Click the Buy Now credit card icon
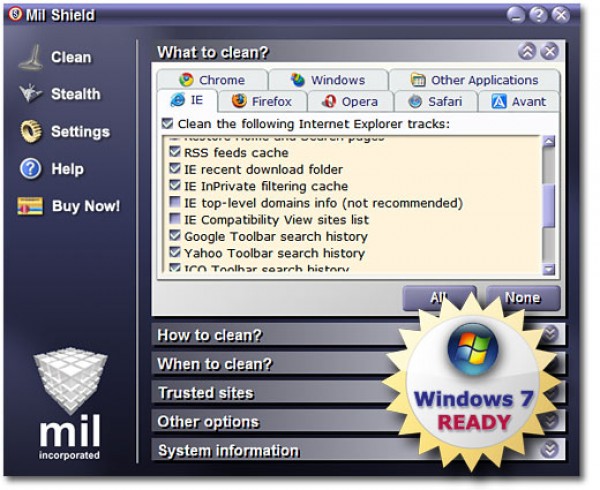This screenshot has width=600, height=490. pos(30,206)
